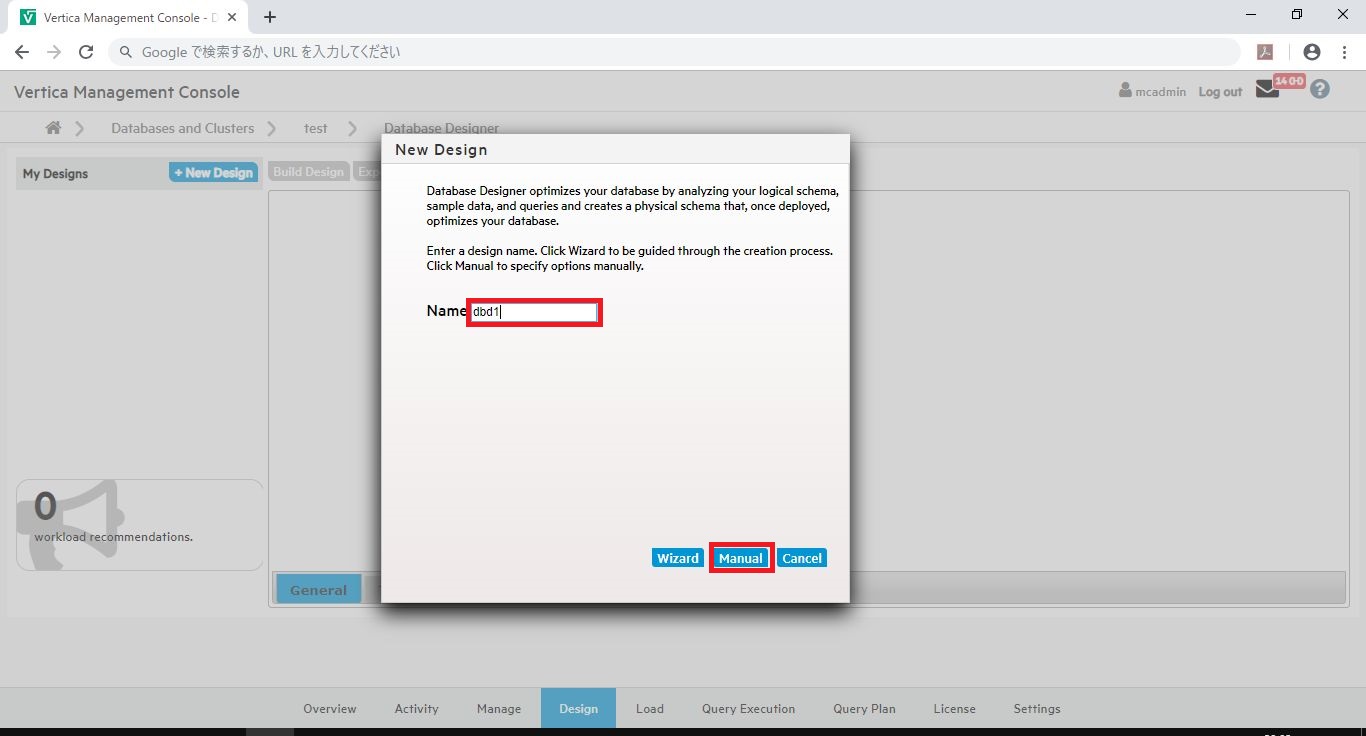Open the Query Plan tab
1366x736 pixels.
coord(864,708)
